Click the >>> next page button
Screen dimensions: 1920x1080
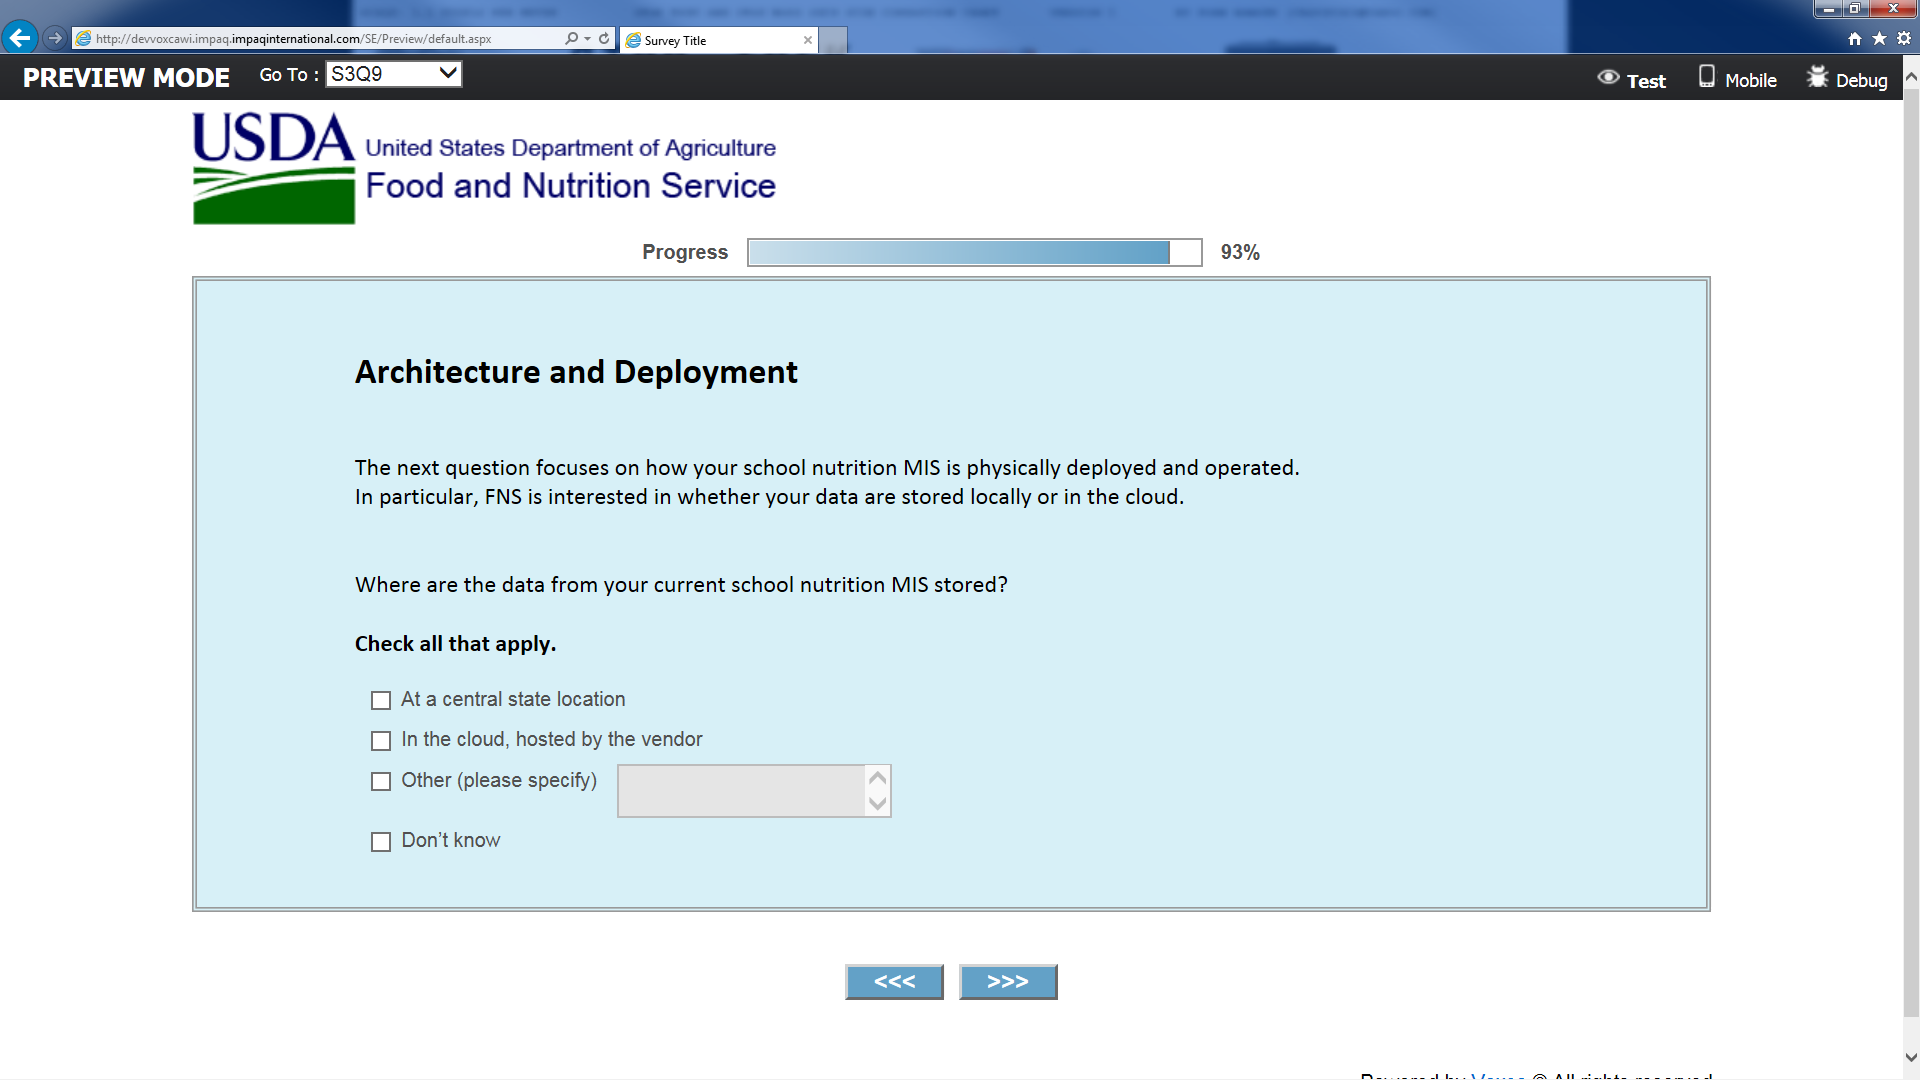point(1007,982)
